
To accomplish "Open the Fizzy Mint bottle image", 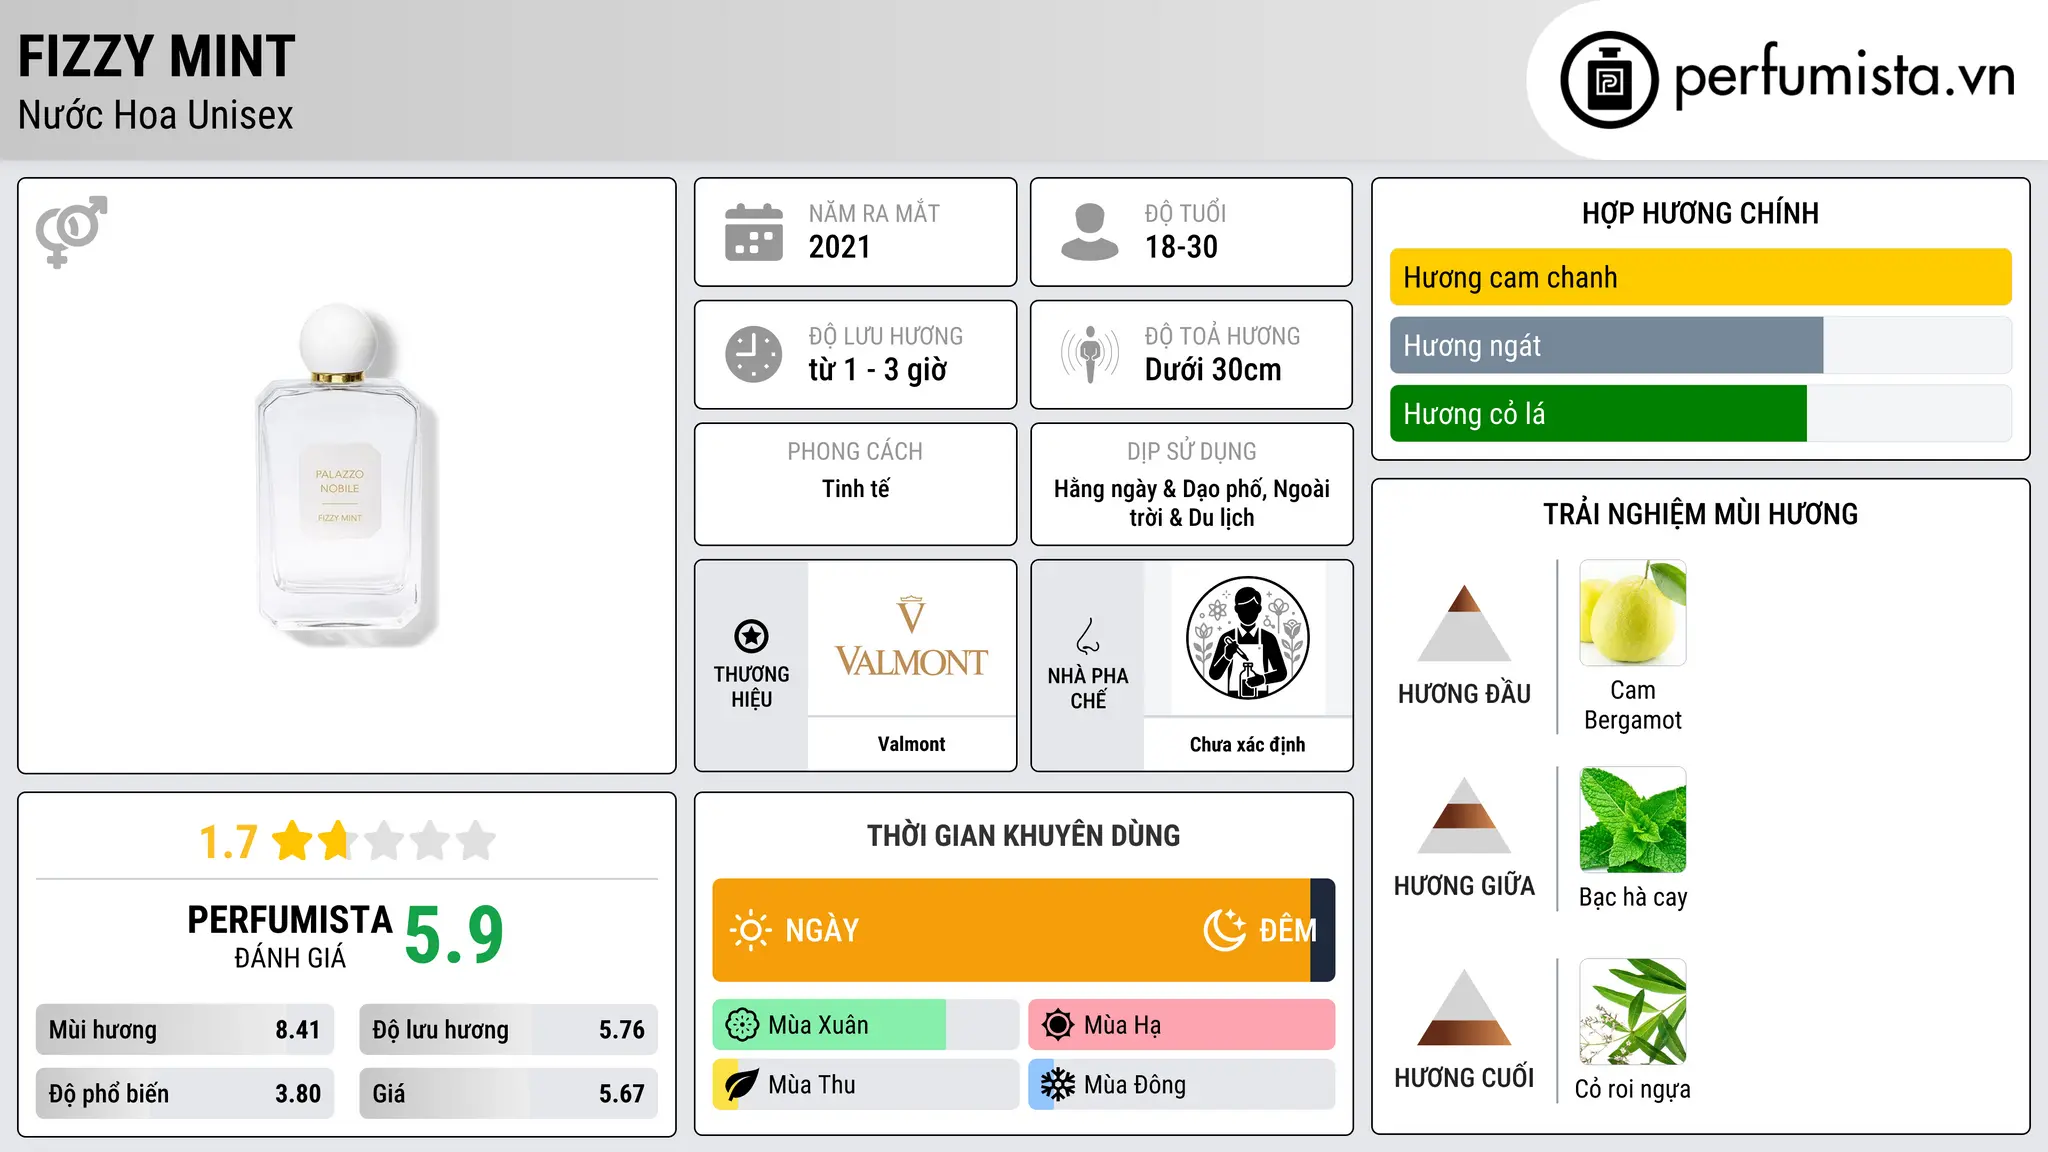I will click(346, 476).
